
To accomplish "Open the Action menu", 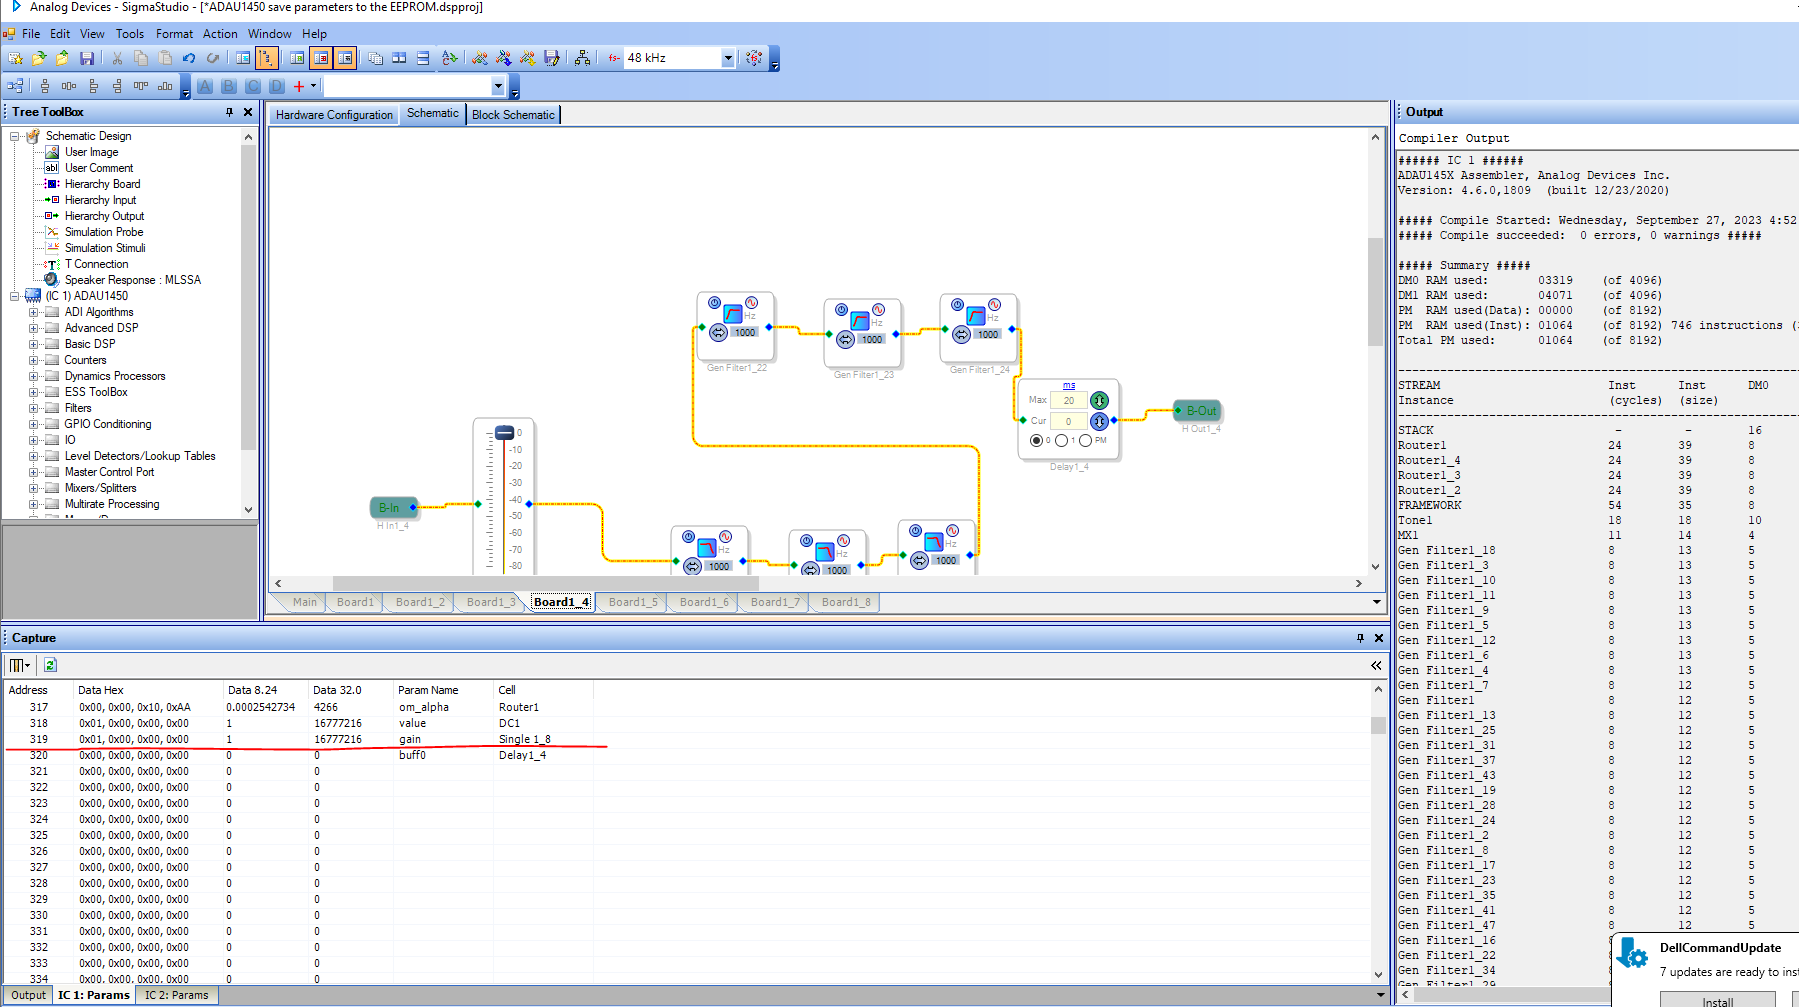I will tap(220, 34).
